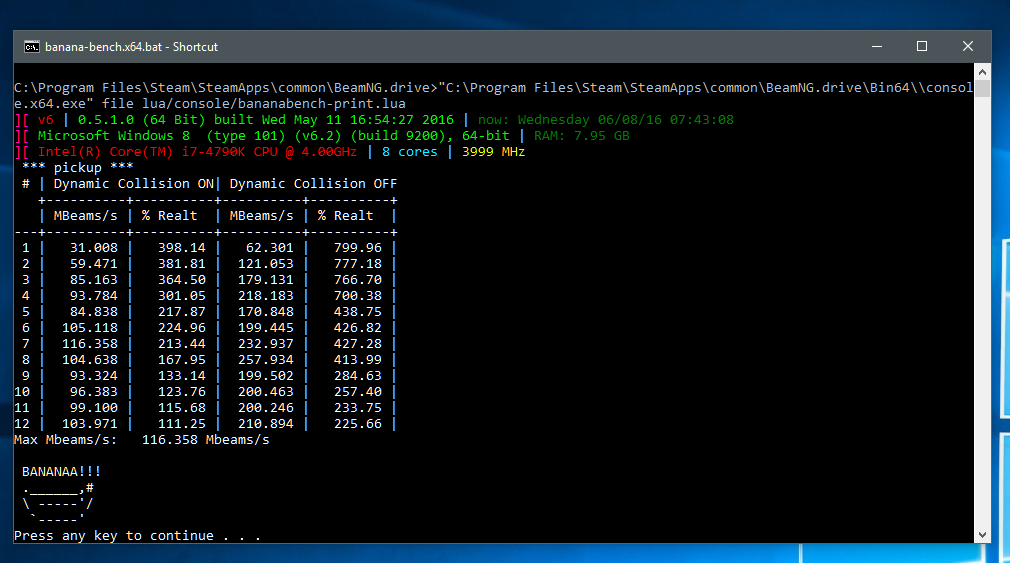Click the '*** pickup ***' heading

(77, 167)
